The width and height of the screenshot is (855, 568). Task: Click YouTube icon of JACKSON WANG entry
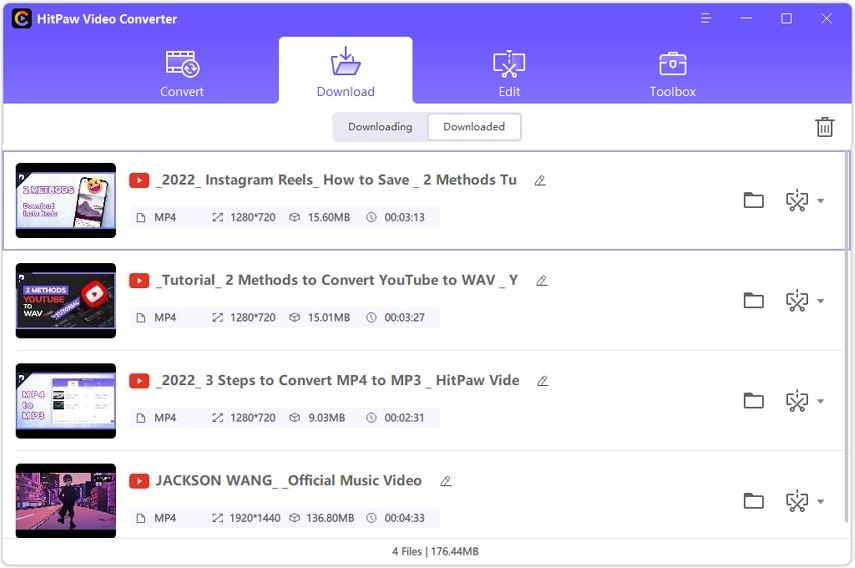[139, 481]
